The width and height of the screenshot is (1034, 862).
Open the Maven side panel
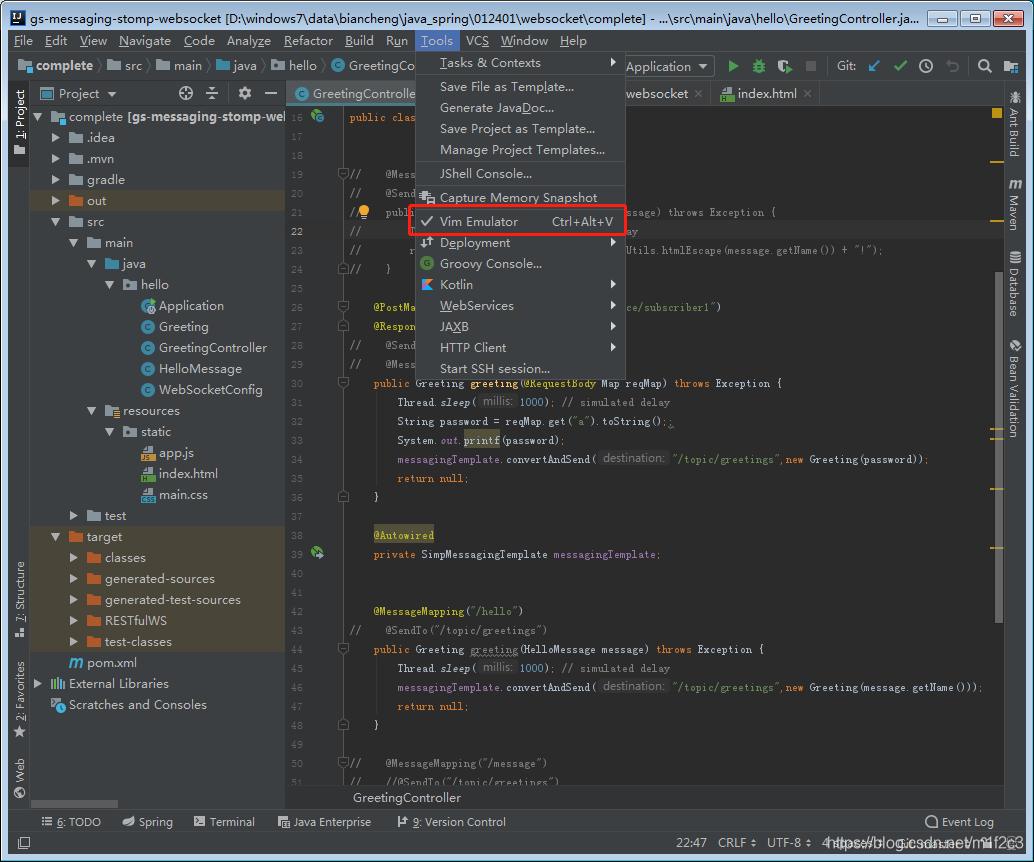click(x=1014, y=204)
